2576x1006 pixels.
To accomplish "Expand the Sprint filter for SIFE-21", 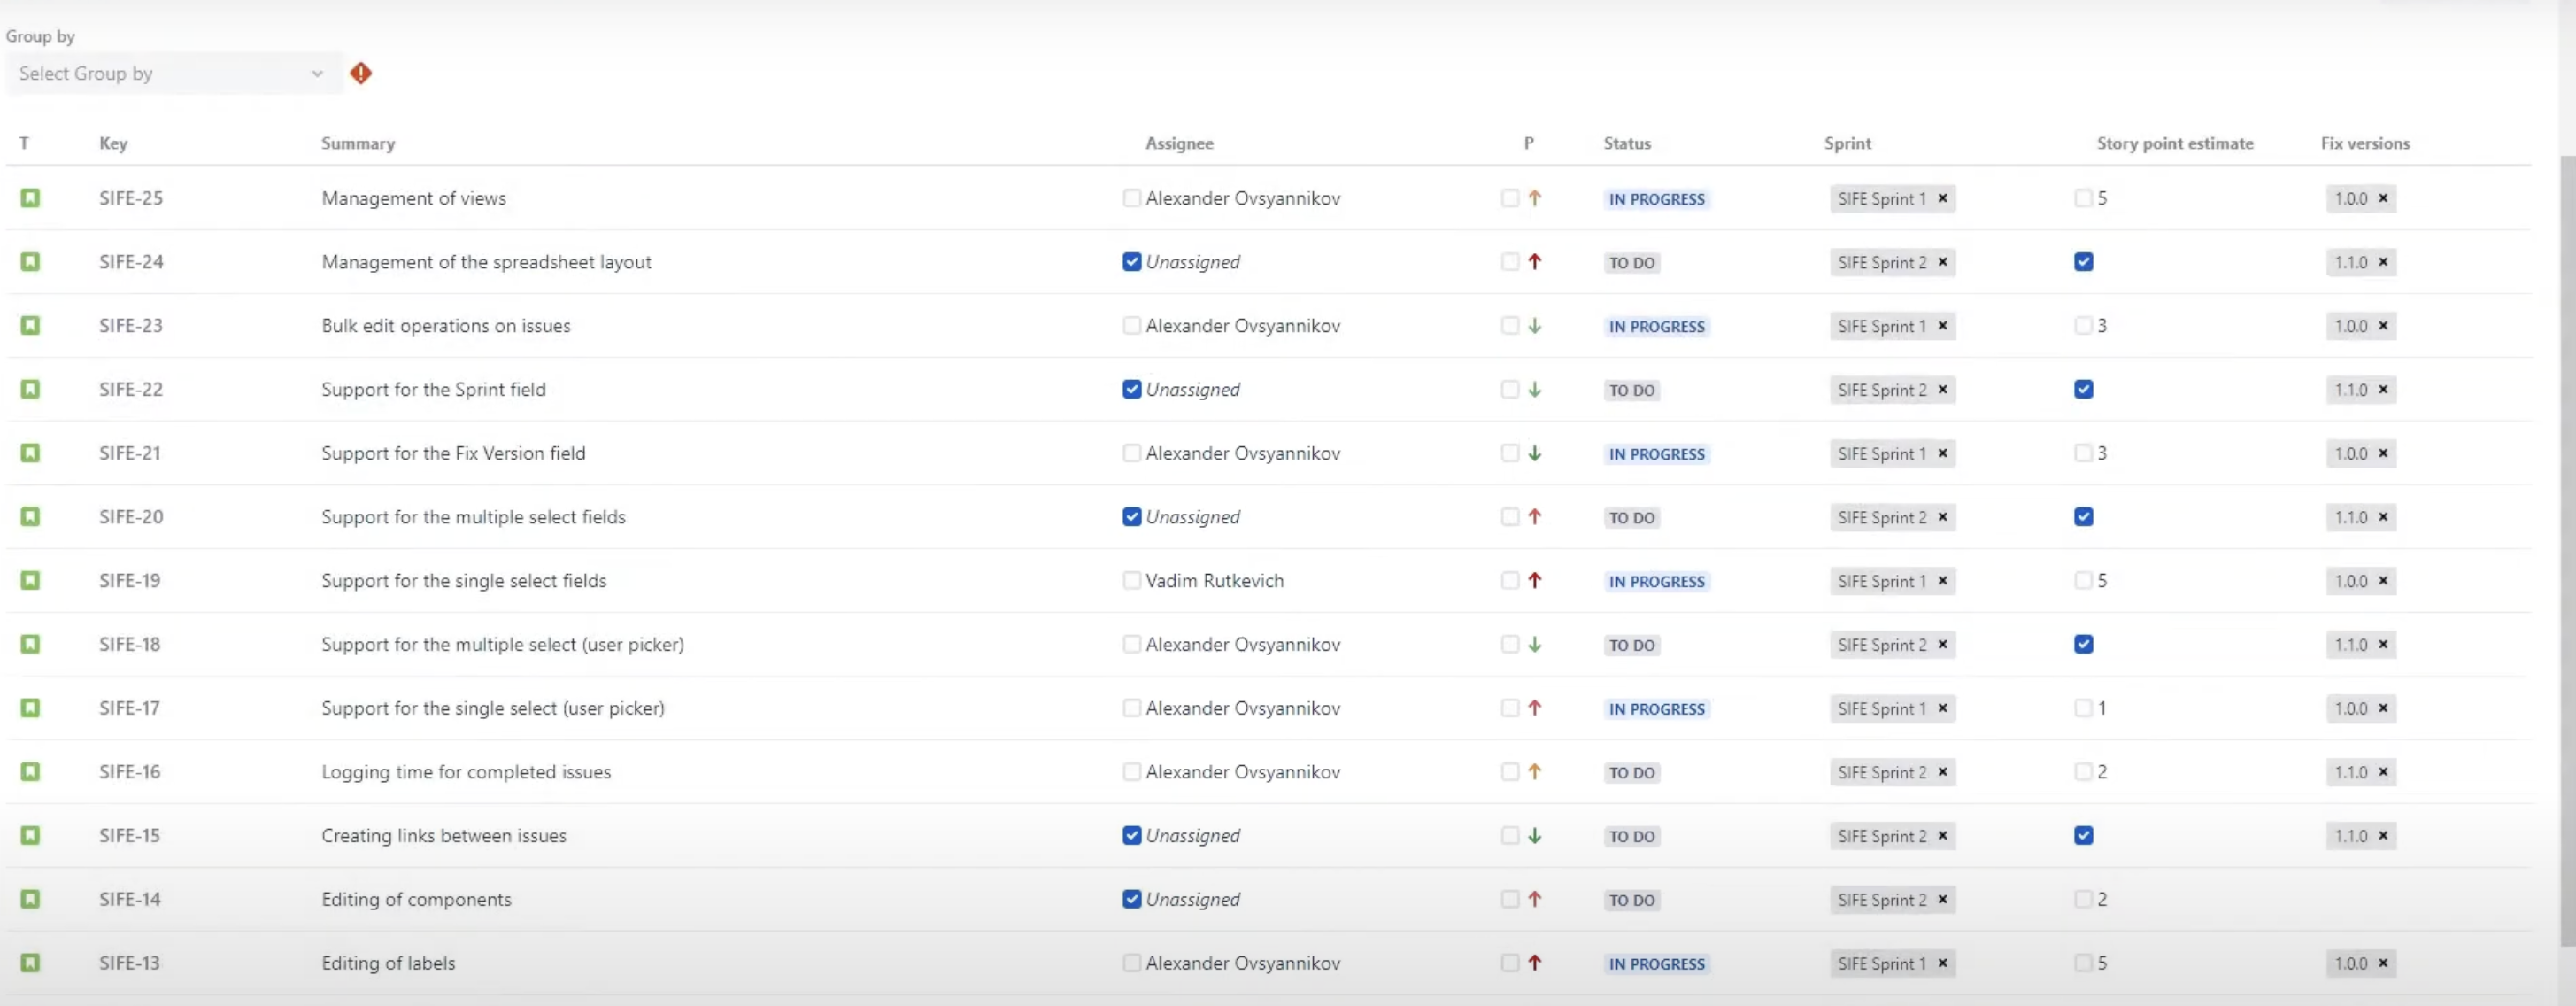I will pyautogui.click(x=1887, y=452).
